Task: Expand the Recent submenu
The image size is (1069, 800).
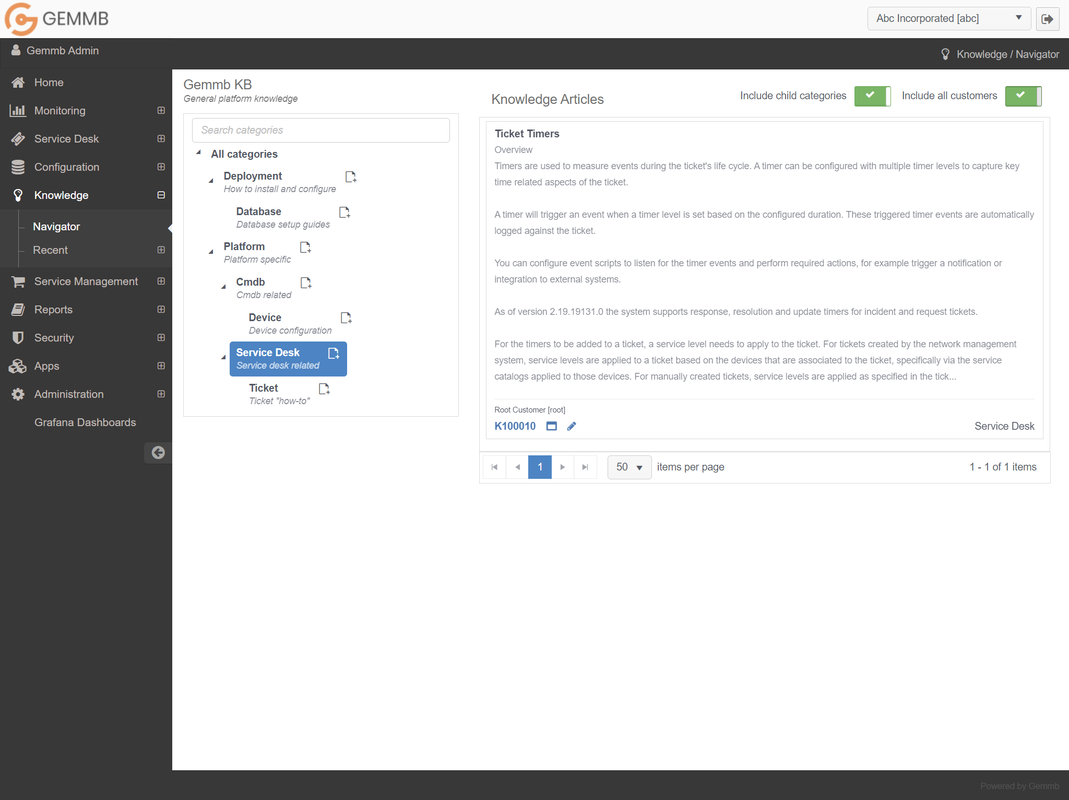Action: click(161, 250)
